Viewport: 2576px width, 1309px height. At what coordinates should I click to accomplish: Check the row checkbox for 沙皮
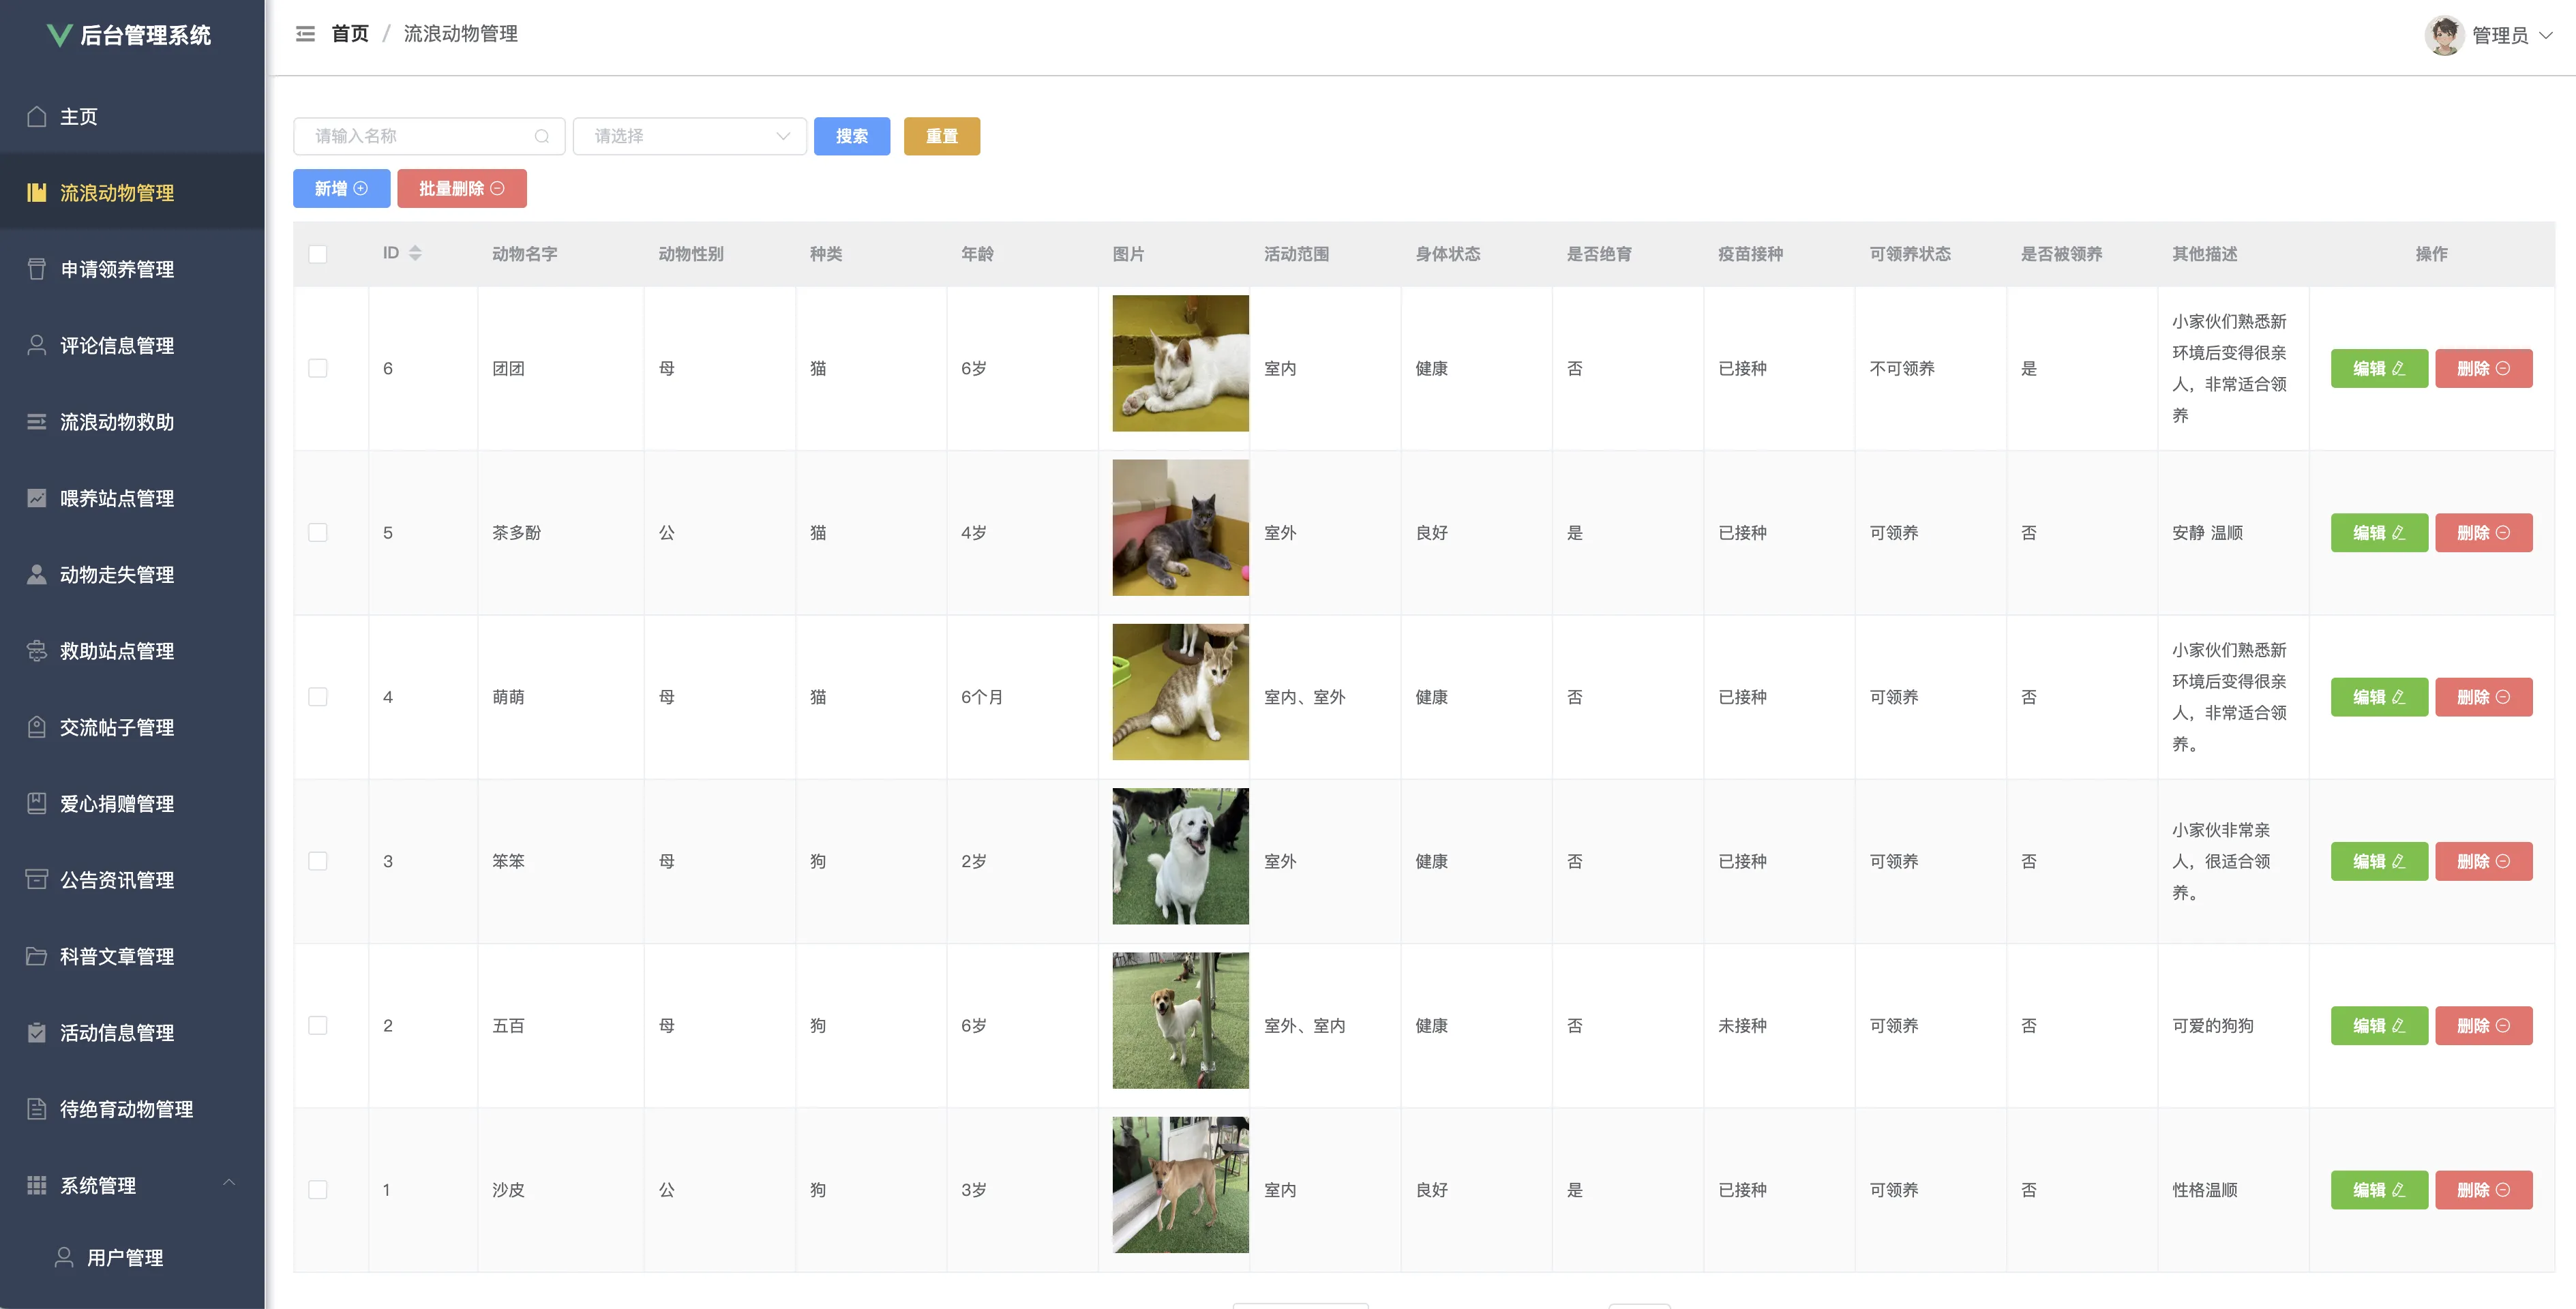[x=318, y=1190]
